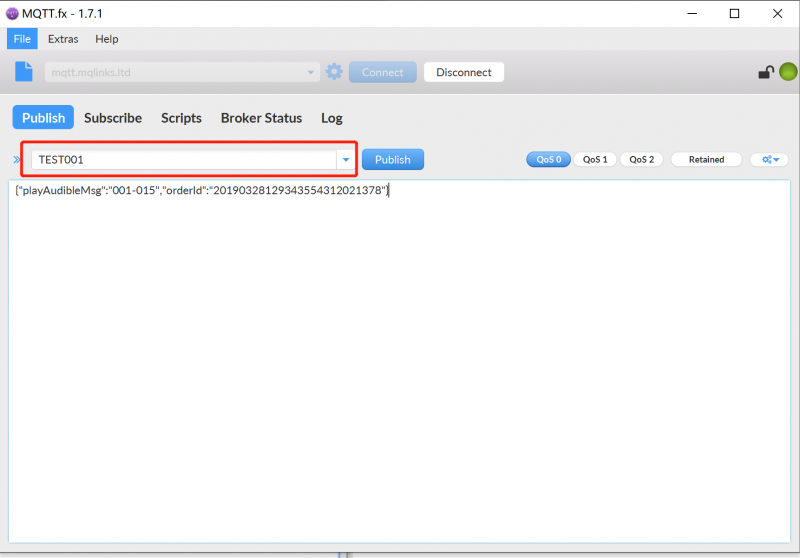The image size is (800, 558).
Task: Click inside the message payload text area
Action: (x=400, y=360)
